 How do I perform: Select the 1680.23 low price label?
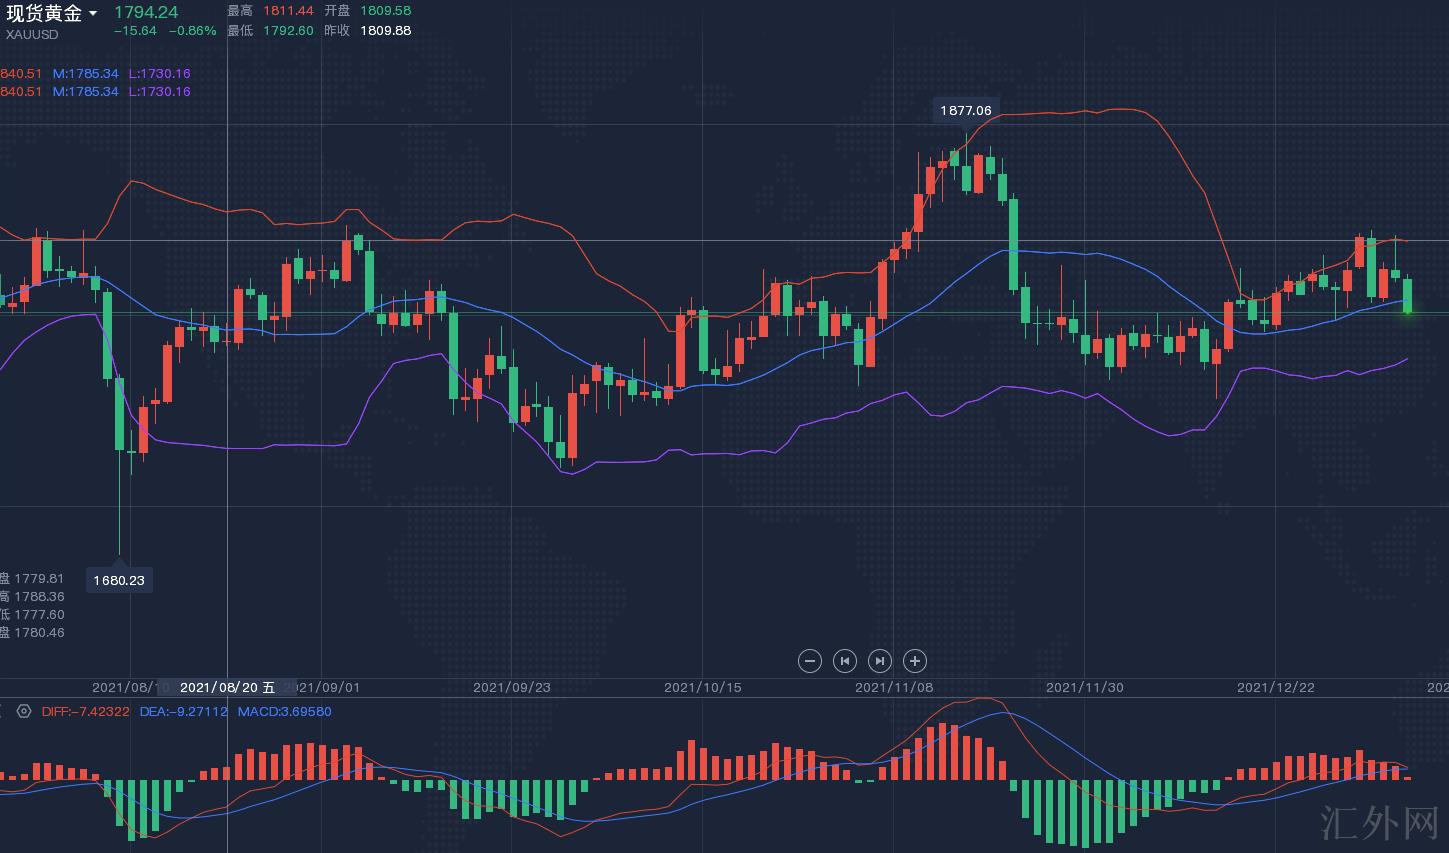click(119, 580)
